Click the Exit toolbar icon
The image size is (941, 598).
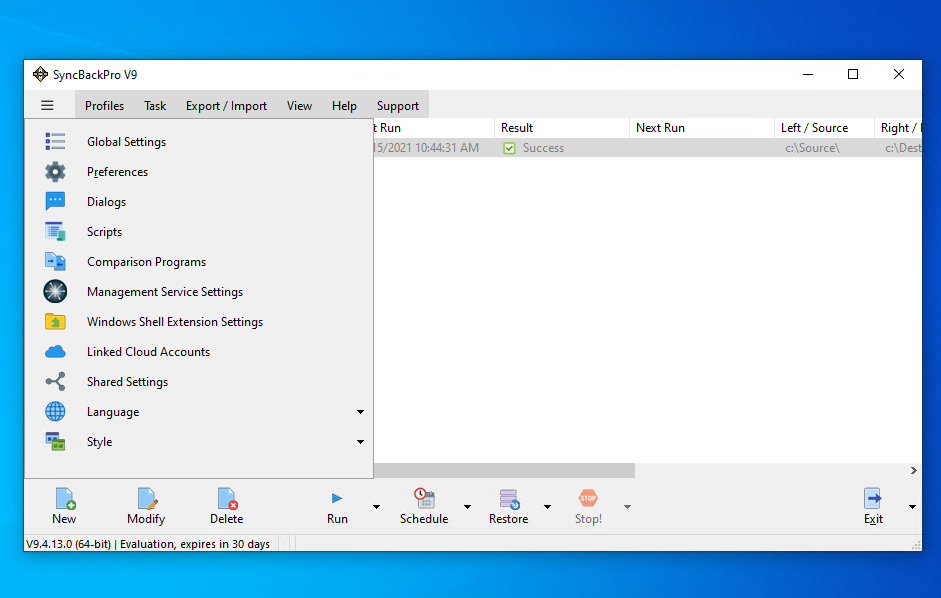click(x=873, y=498)
